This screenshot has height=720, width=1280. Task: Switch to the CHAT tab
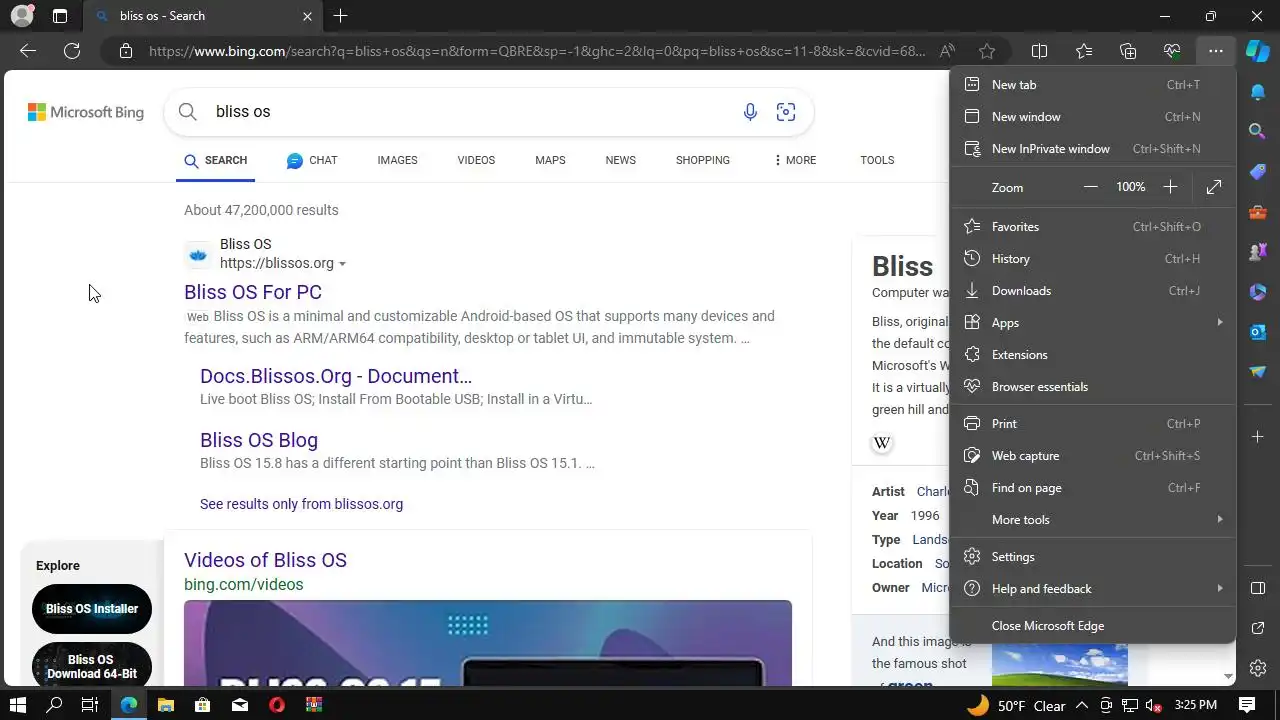[x=312, y=160]
